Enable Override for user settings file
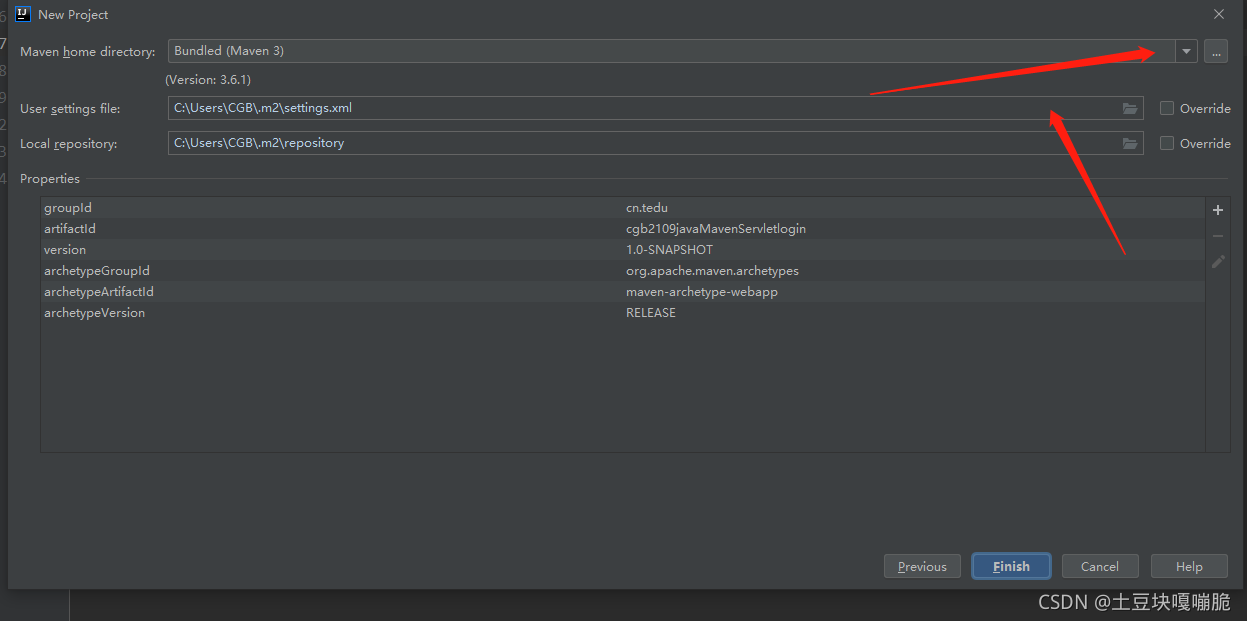 point(1166,108)
